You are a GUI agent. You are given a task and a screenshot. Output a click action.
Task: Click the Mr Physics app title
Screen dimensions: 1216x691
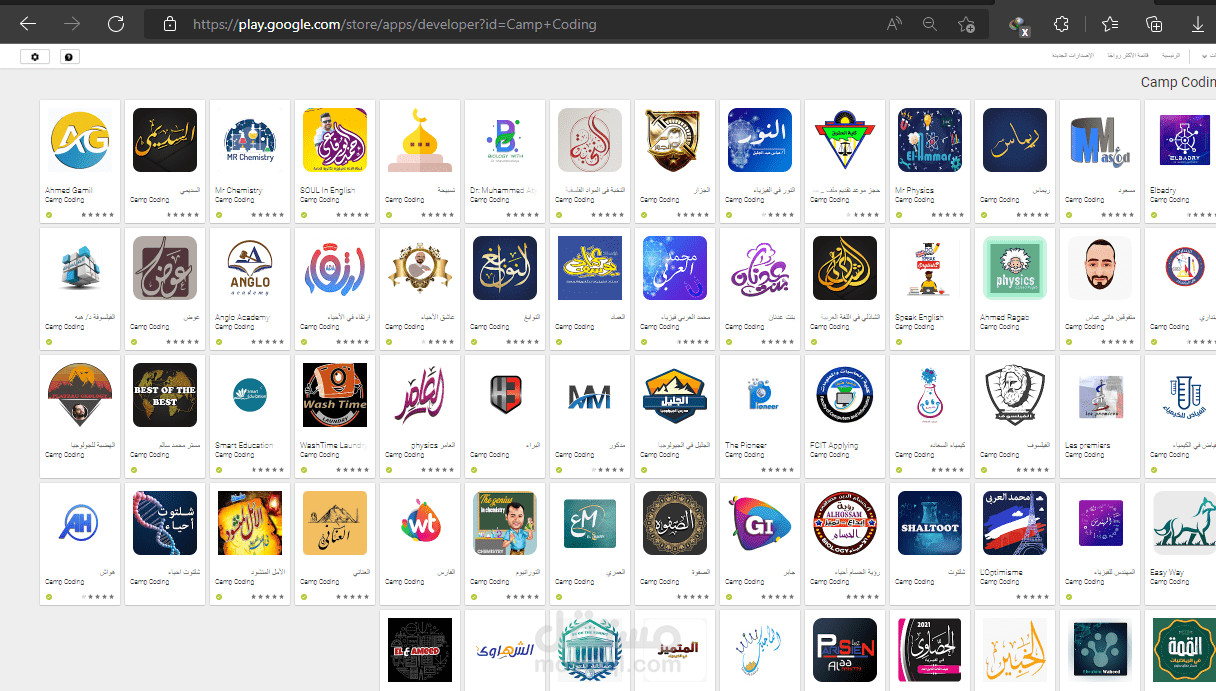[915, 190]
